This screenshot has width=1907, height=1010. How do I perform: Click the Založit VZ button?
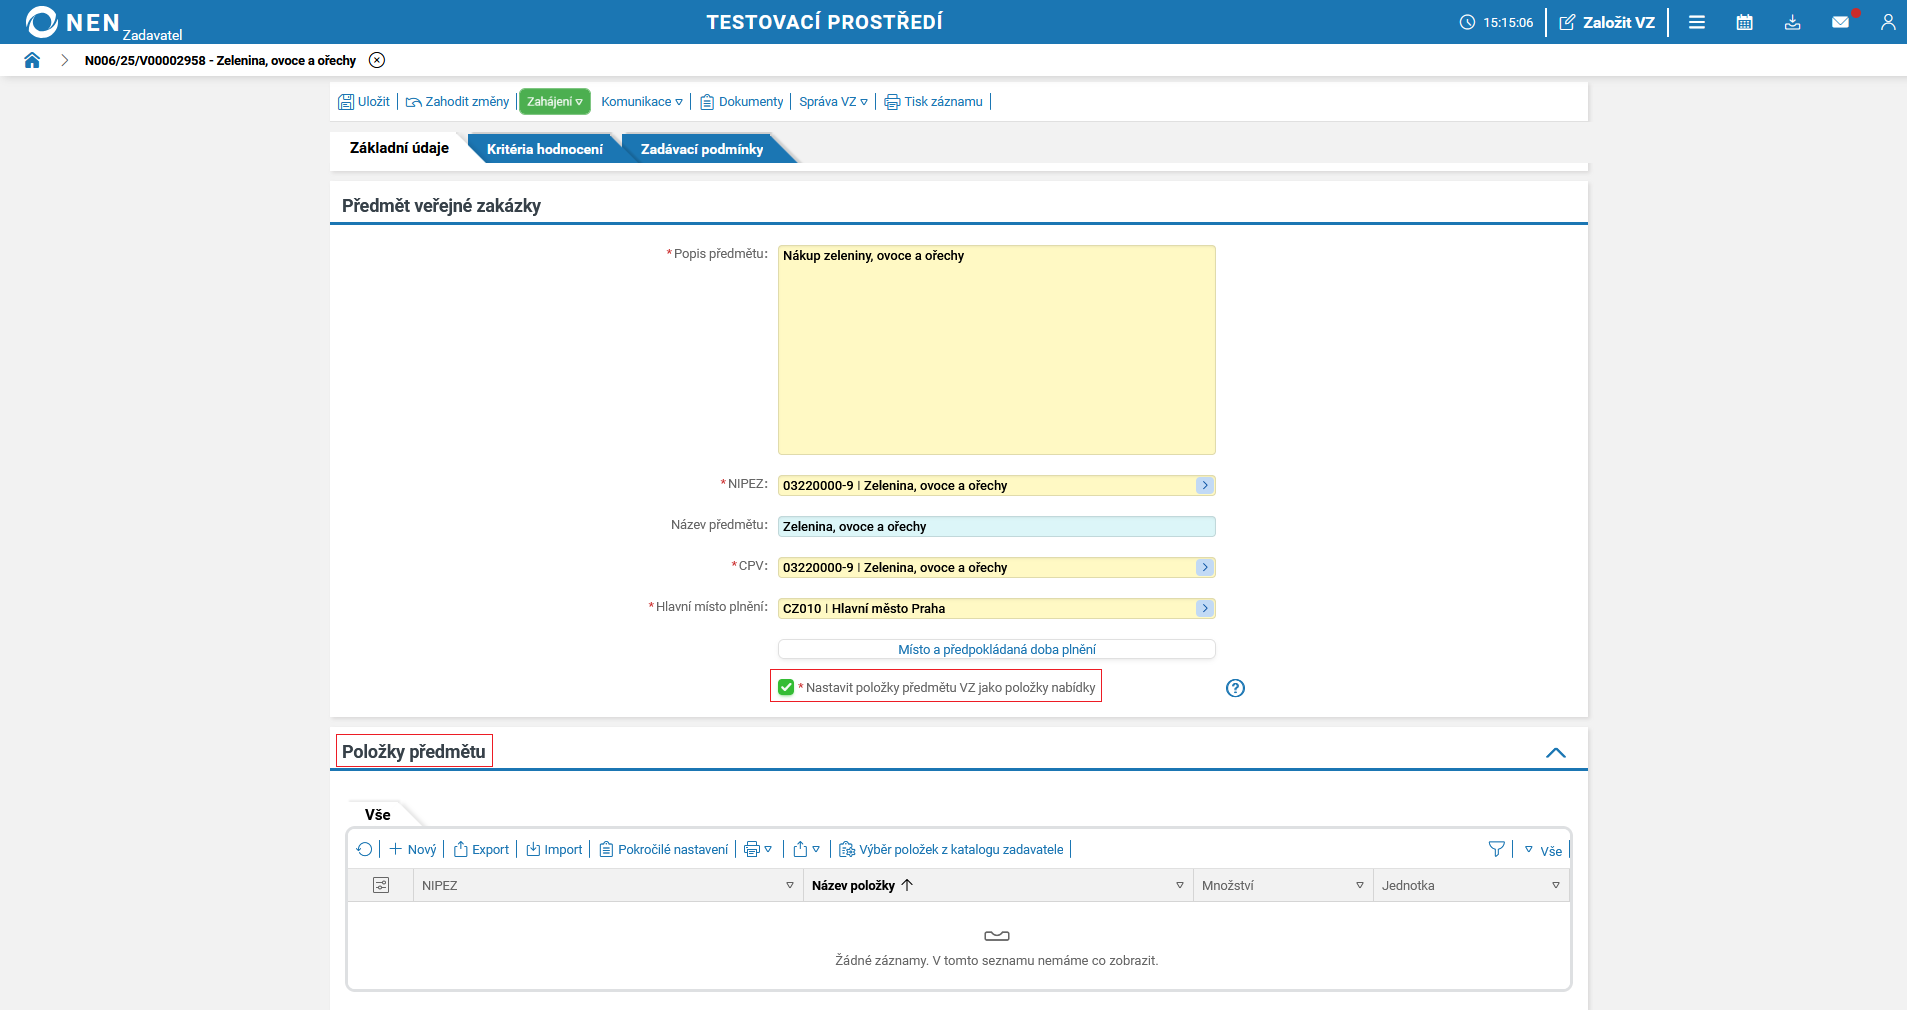click(x=1607, y=22)
